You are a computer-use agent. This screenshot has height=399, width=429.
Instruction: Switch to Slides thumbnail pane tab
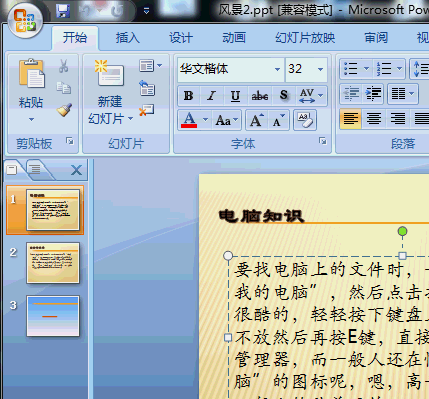[x=12, y=170]
